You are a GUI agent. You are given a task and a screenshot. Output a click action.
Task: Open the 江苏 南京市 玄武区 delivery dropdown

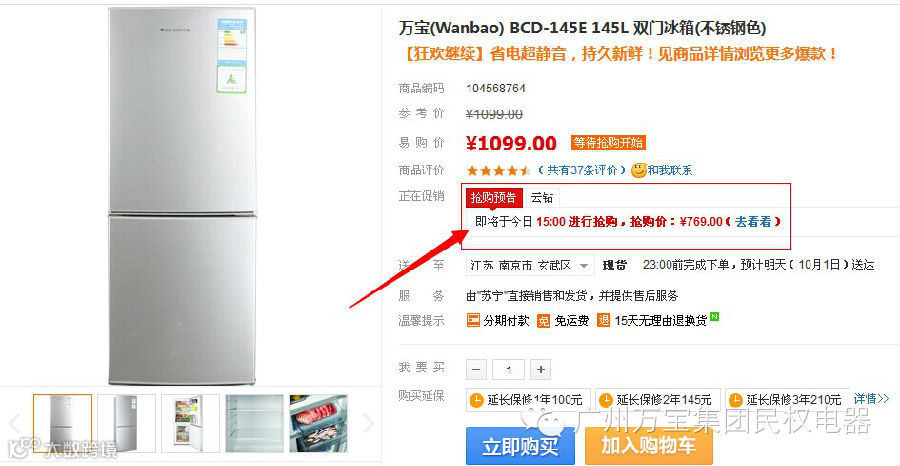[529, 265]
